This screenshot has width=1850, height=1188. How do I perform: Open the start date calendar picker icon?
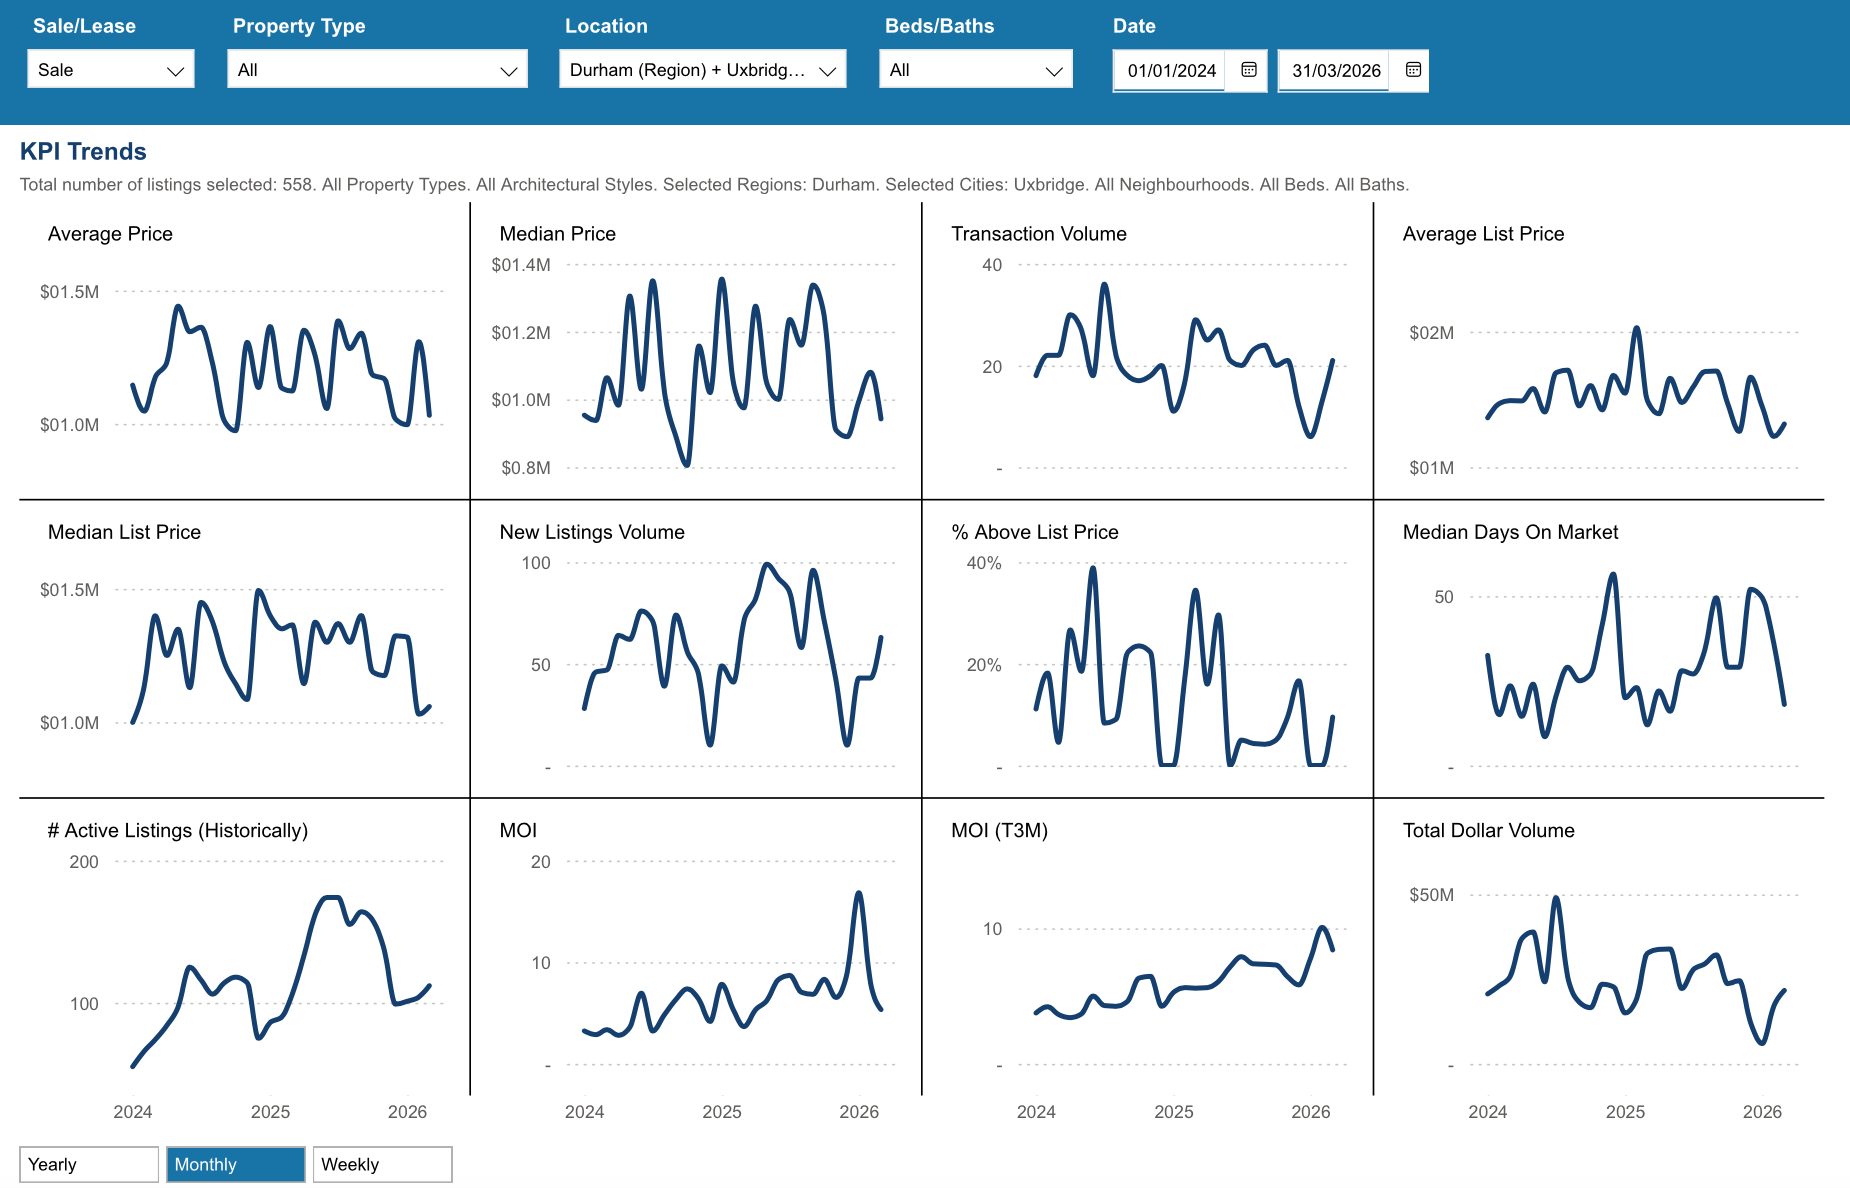tap(1248, 70)
